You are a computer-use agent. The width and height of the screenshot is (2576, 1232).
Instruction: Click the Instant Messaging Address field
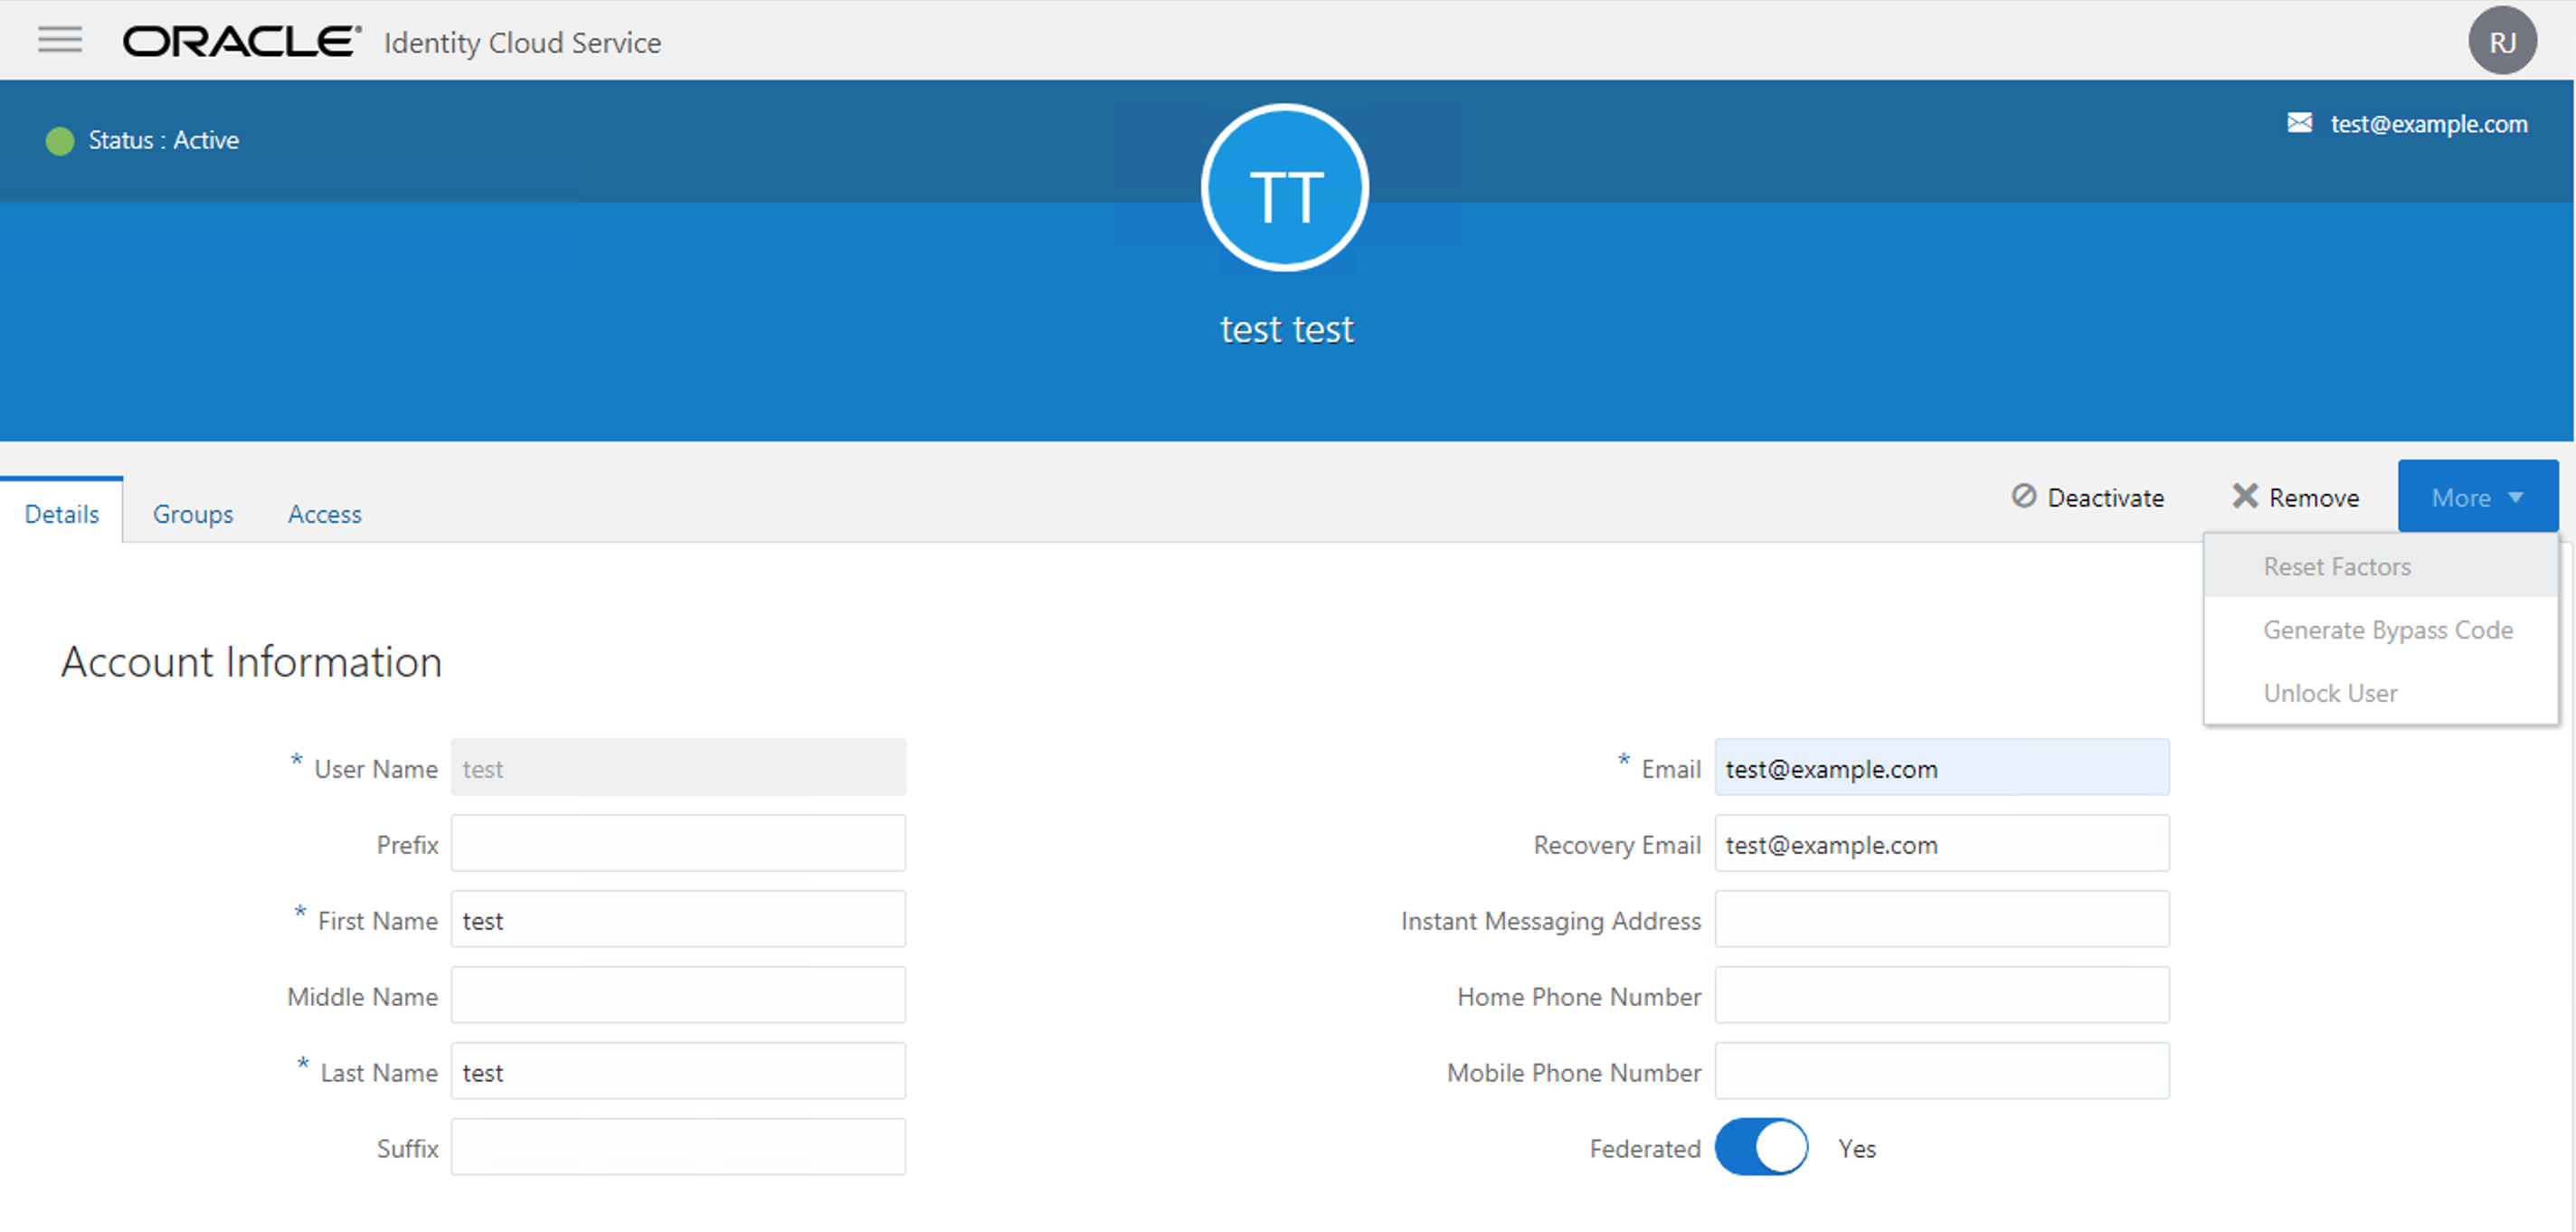coord(1942,920)
